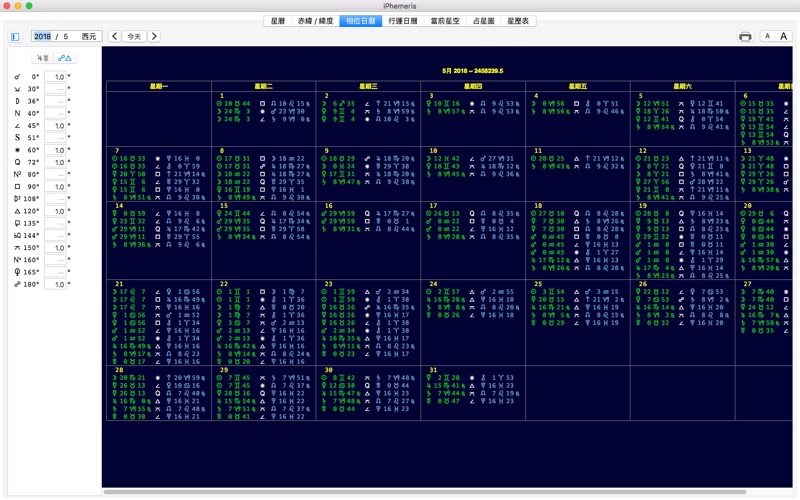Toggle the sidebar panel icon

[x=15, y=37]
